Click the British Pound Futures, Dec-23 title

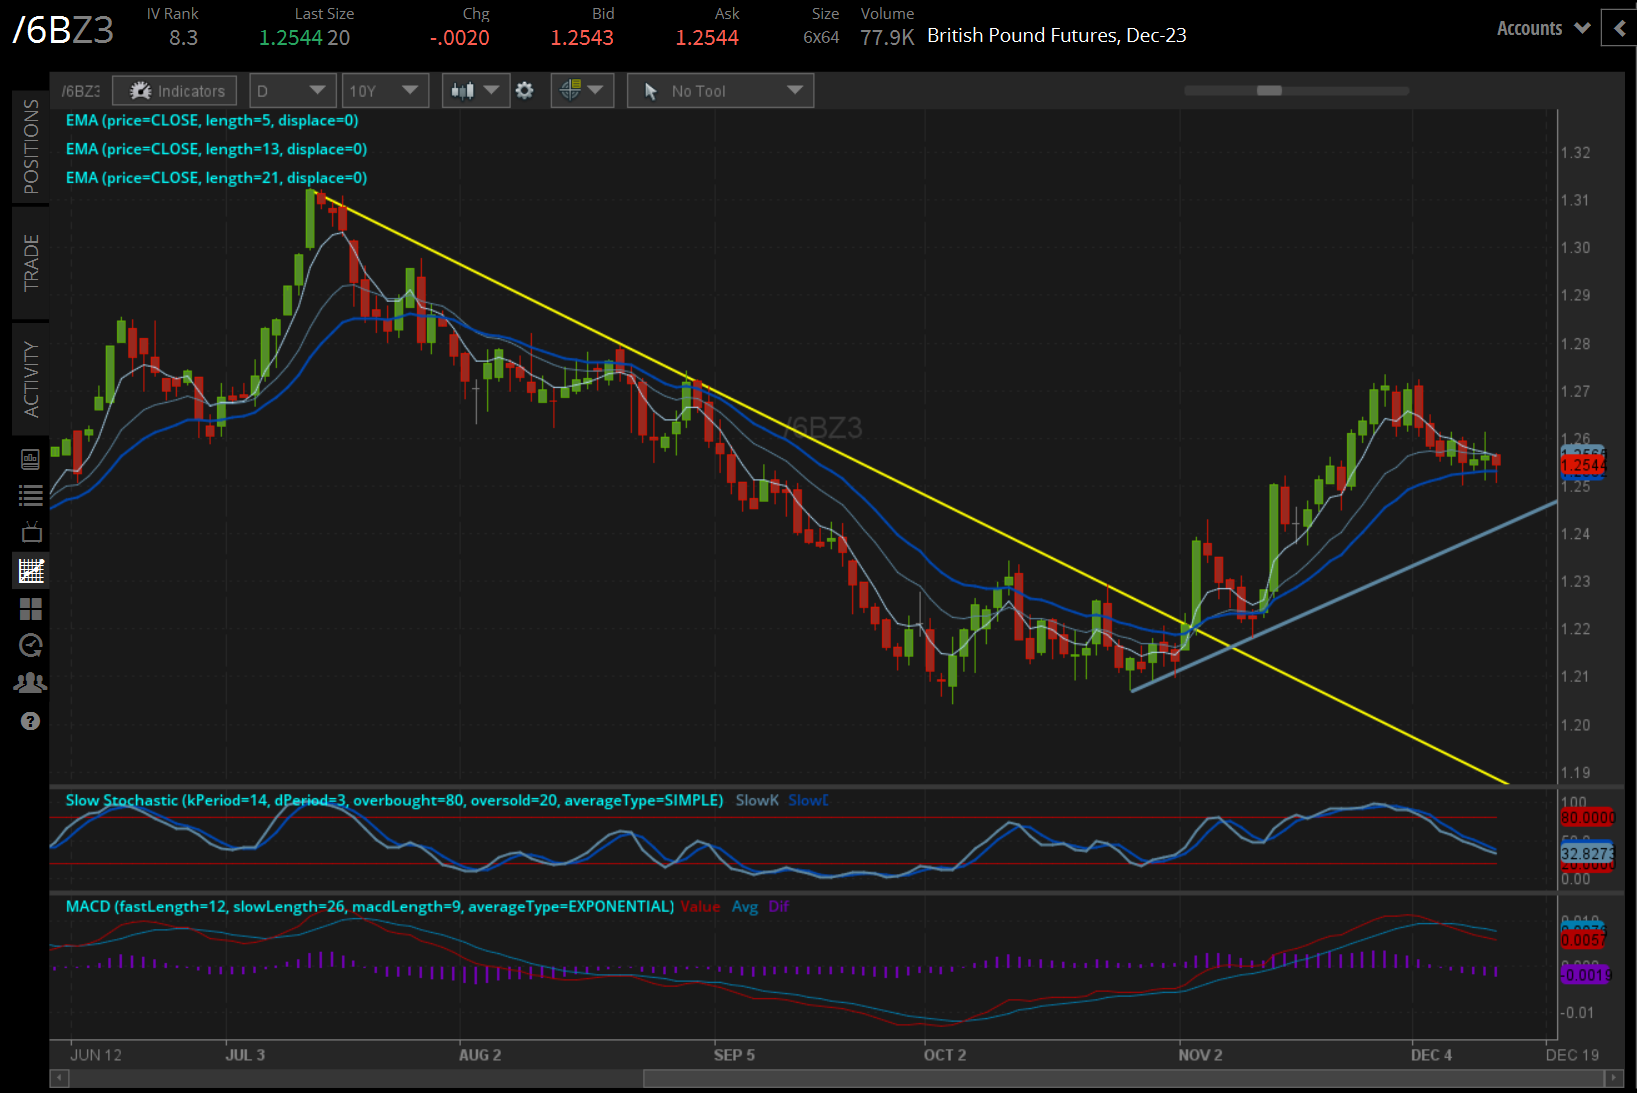(x=1057, y=35)
